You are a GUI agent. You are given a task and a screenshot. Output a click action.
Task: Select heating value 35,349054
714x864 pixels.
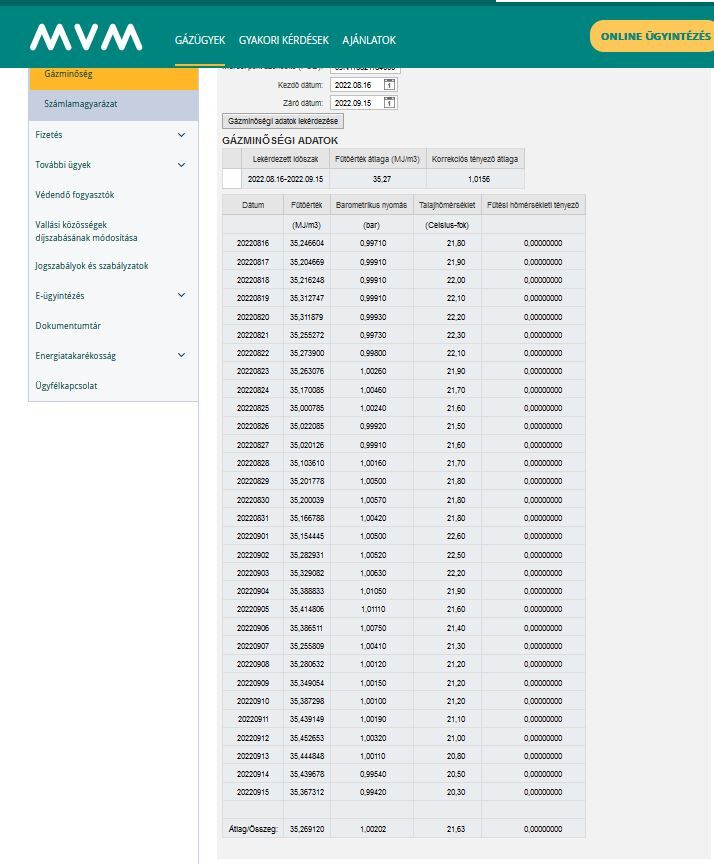coord(307,683)
